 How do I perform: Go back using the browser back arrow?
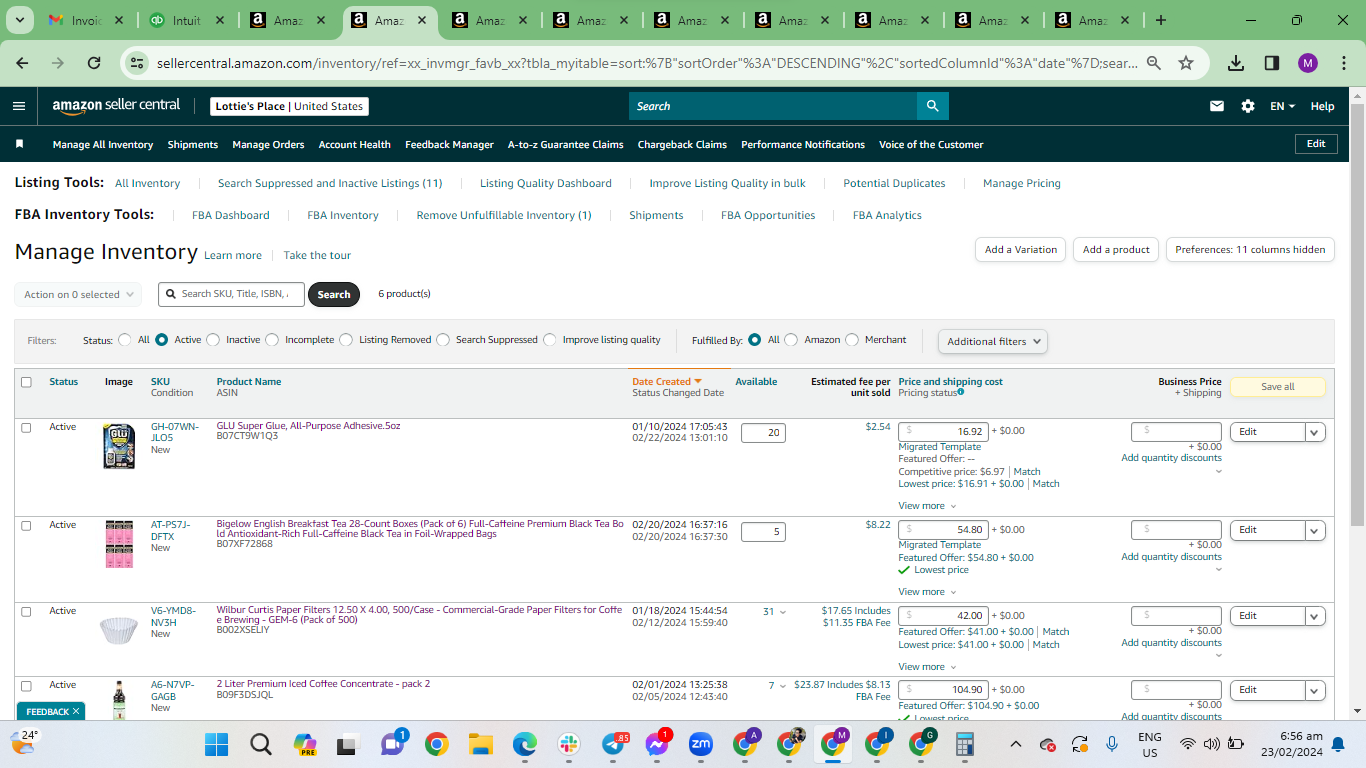coord(23,63)
